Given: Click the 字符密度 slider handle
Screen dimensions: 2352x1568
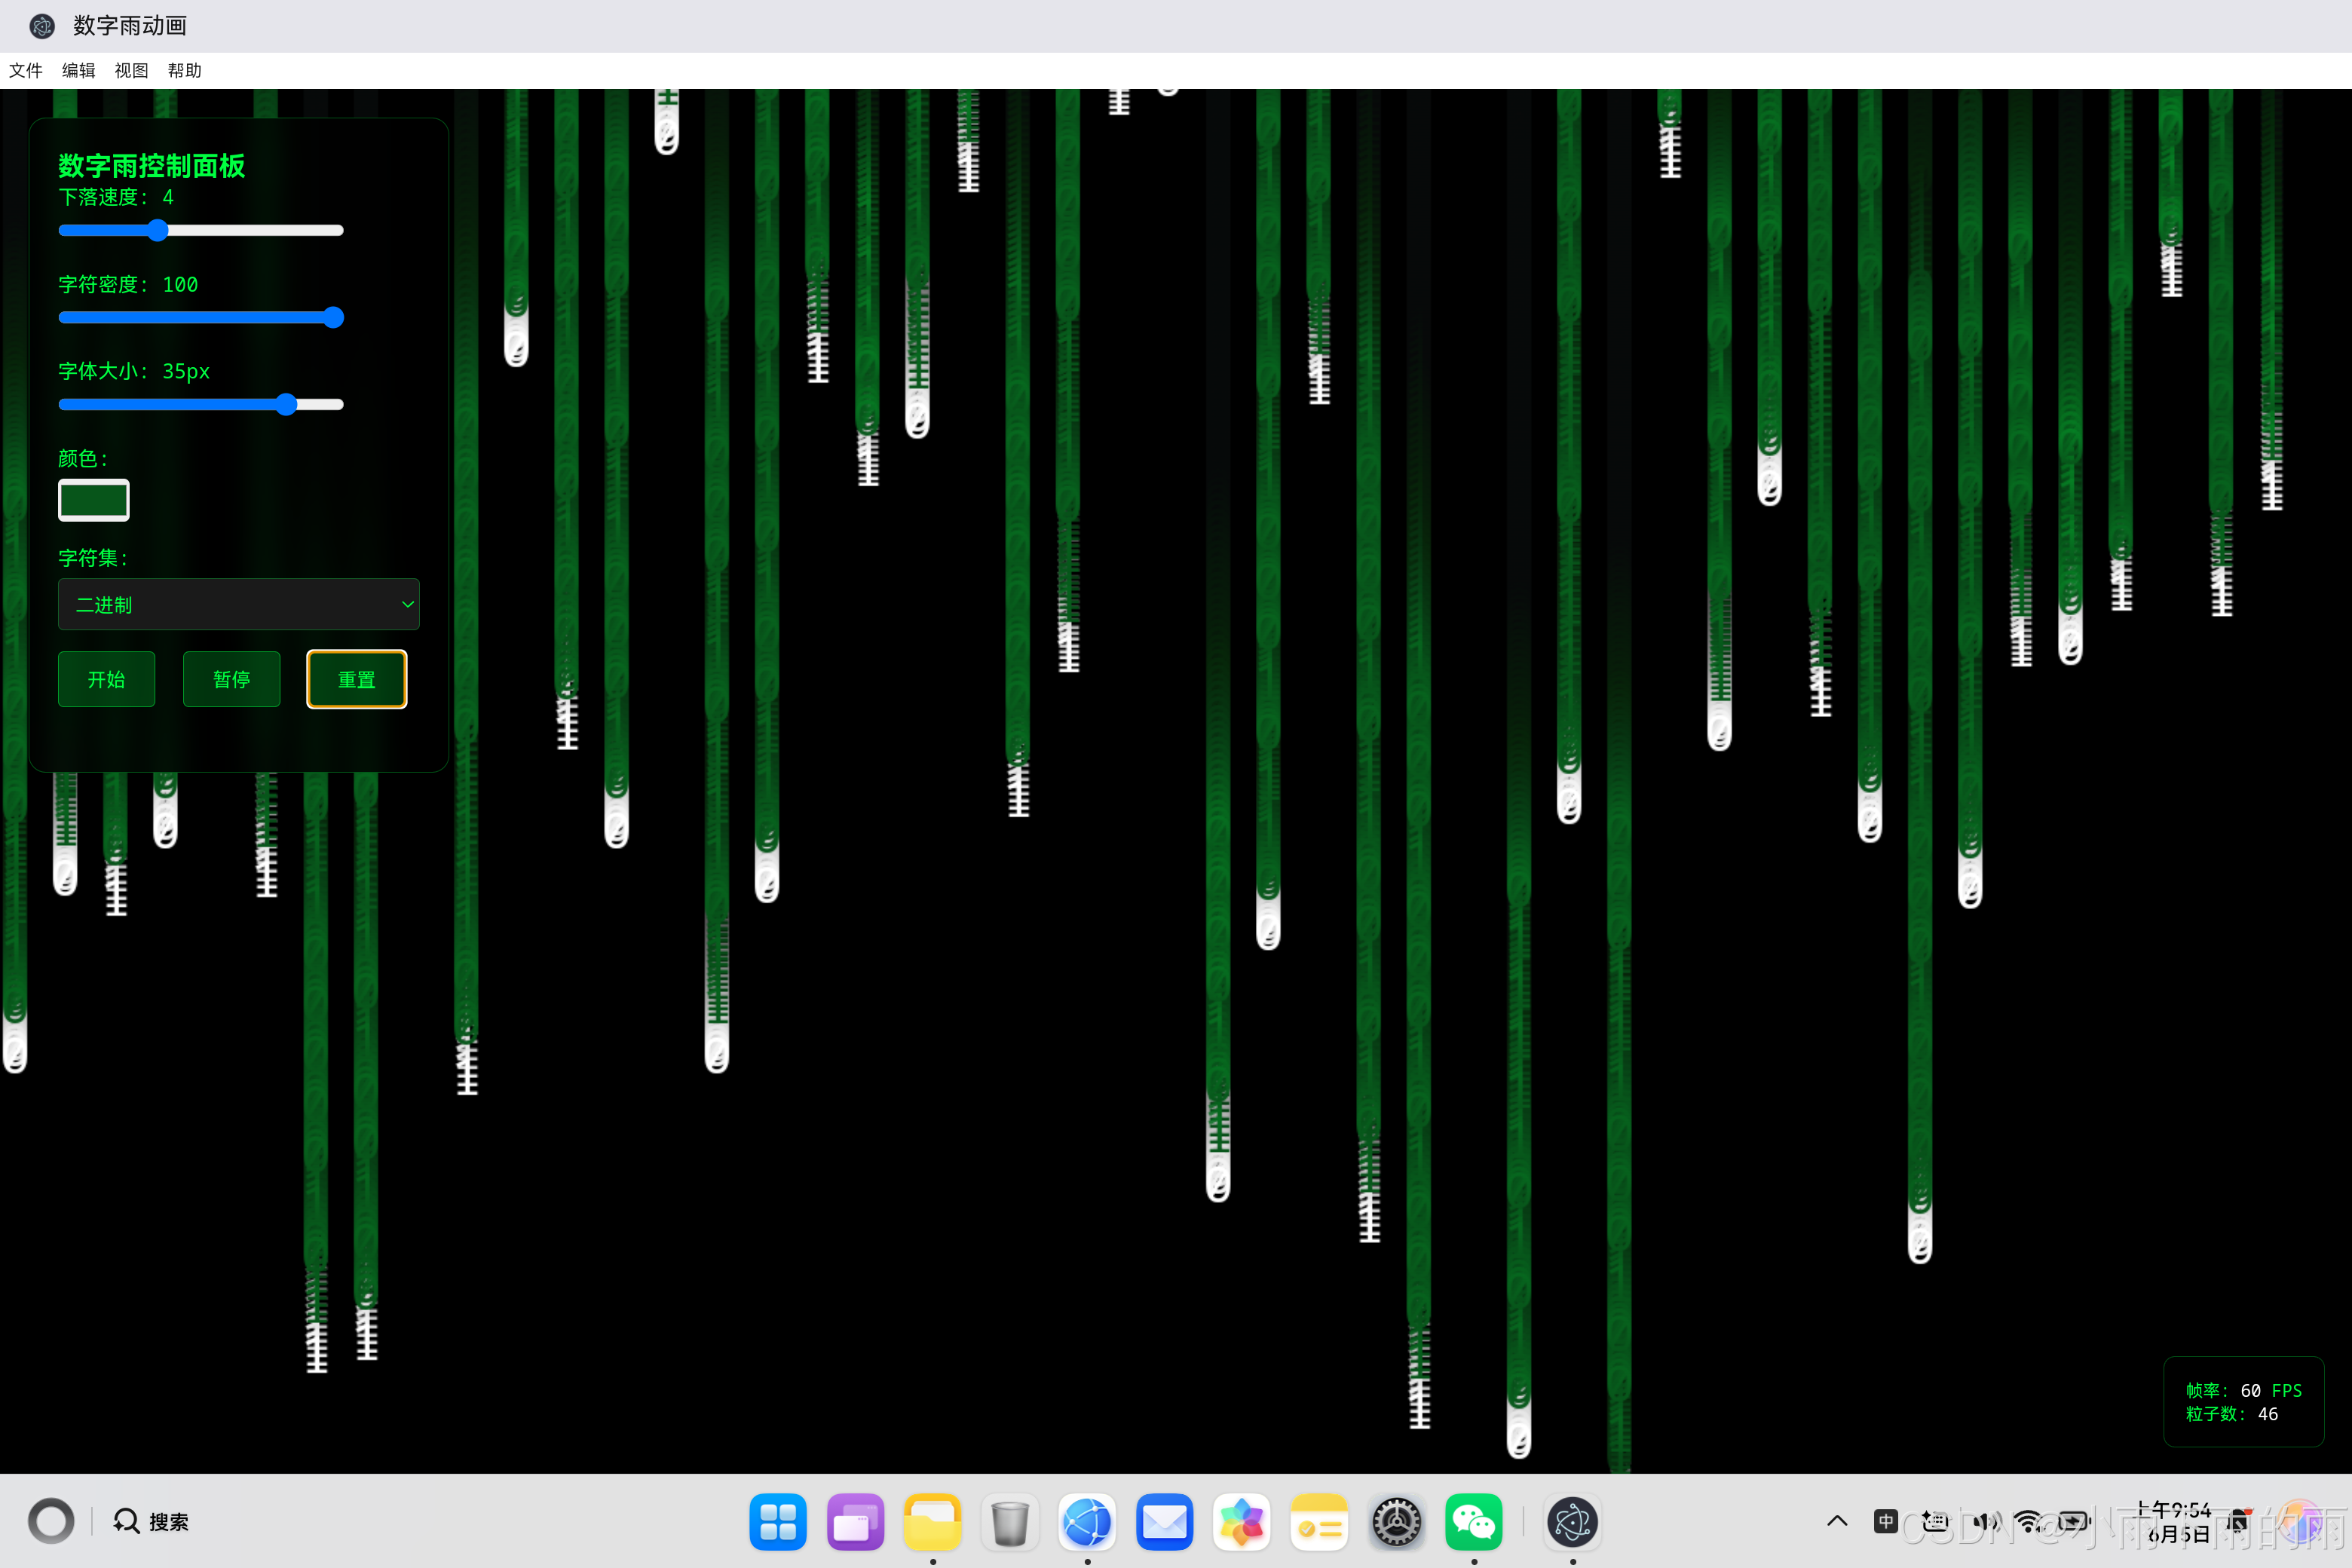Looking at the screenshot, I should click(334, 318).
